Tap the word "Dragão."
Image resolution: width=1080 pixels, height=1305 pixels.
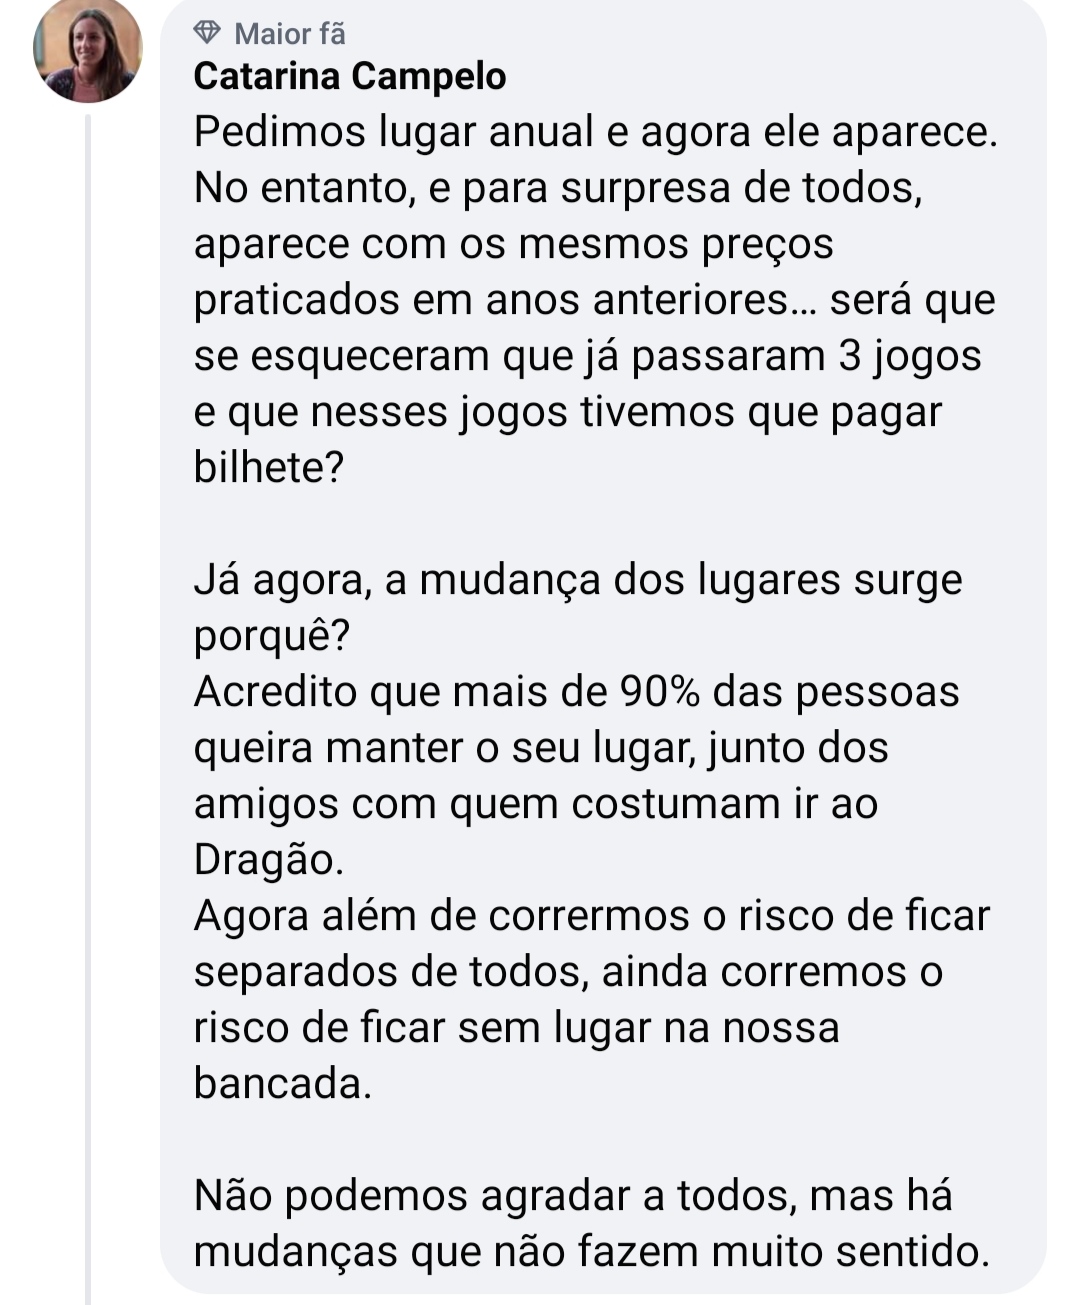pyautogui.click(x=268, y=860)
